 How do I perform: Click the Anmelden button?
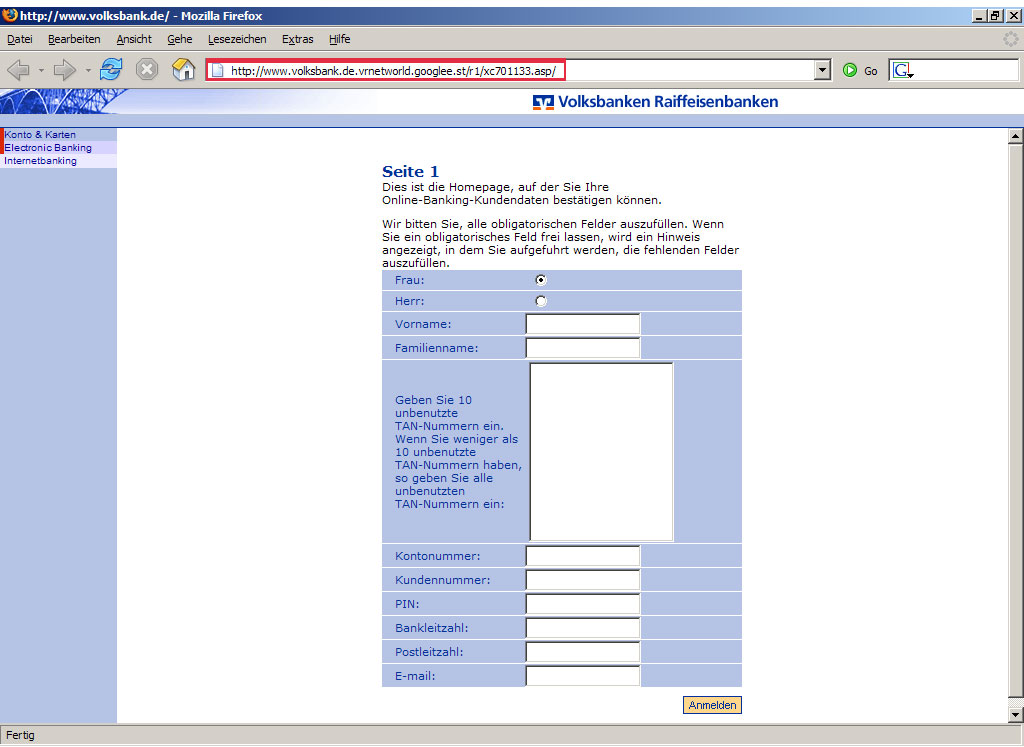point(712,705)
